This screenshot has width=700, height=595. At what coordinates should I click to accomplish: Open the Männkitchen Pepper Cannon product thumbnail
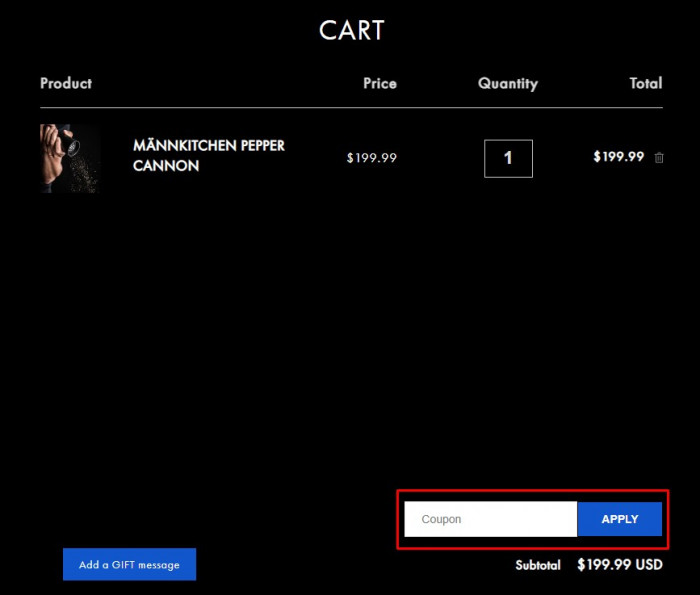point(70,158)
